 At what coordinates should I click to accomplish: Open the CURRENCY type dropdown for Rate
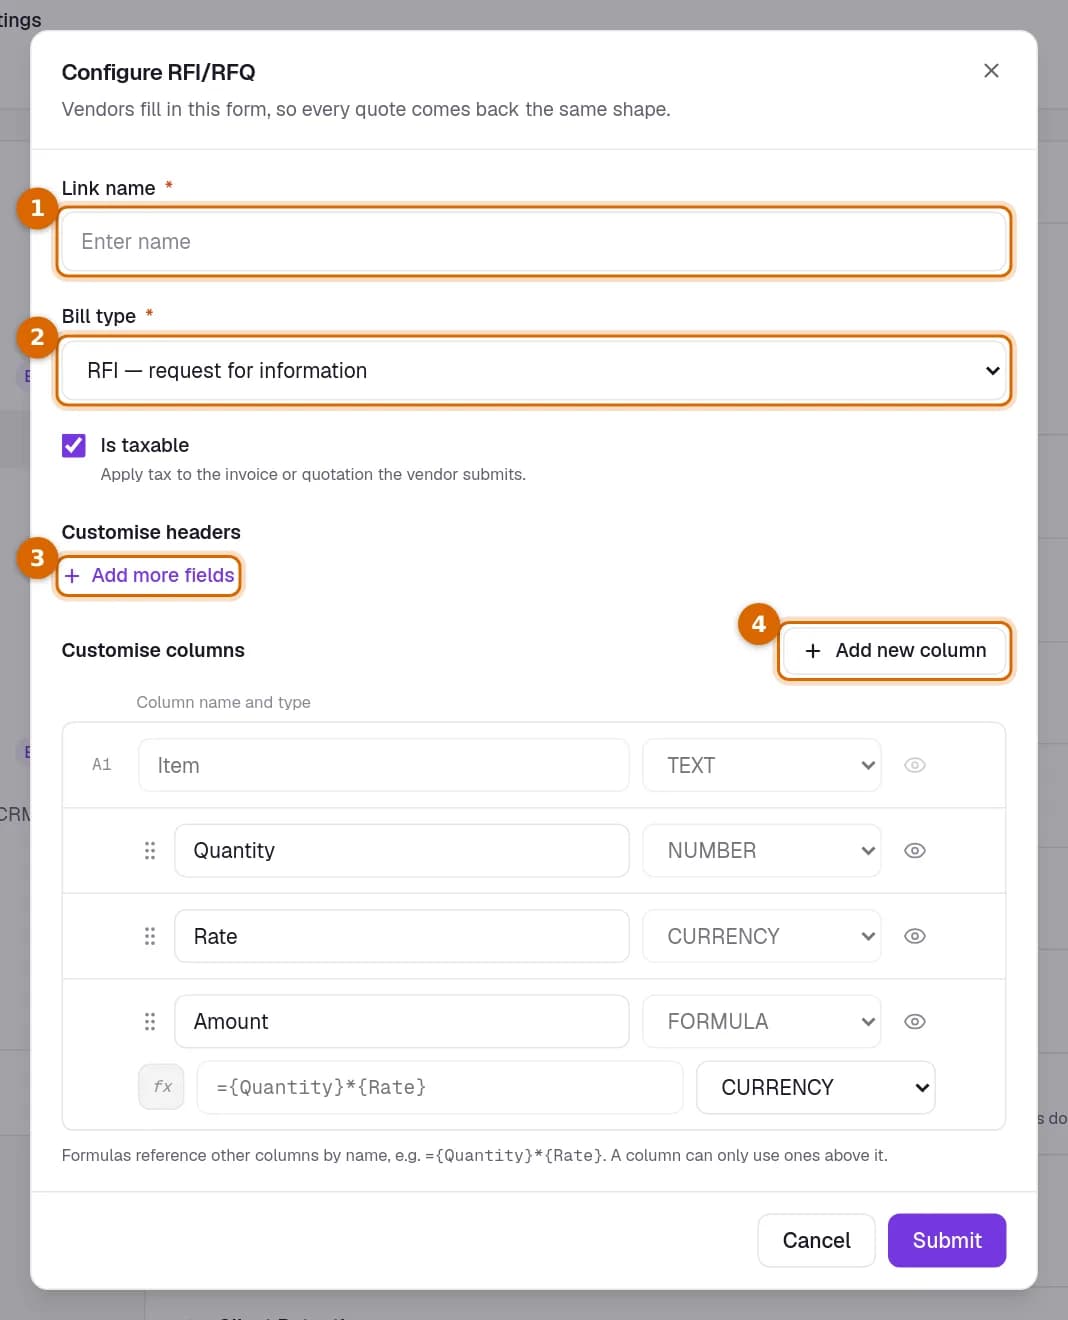(762, 936)
